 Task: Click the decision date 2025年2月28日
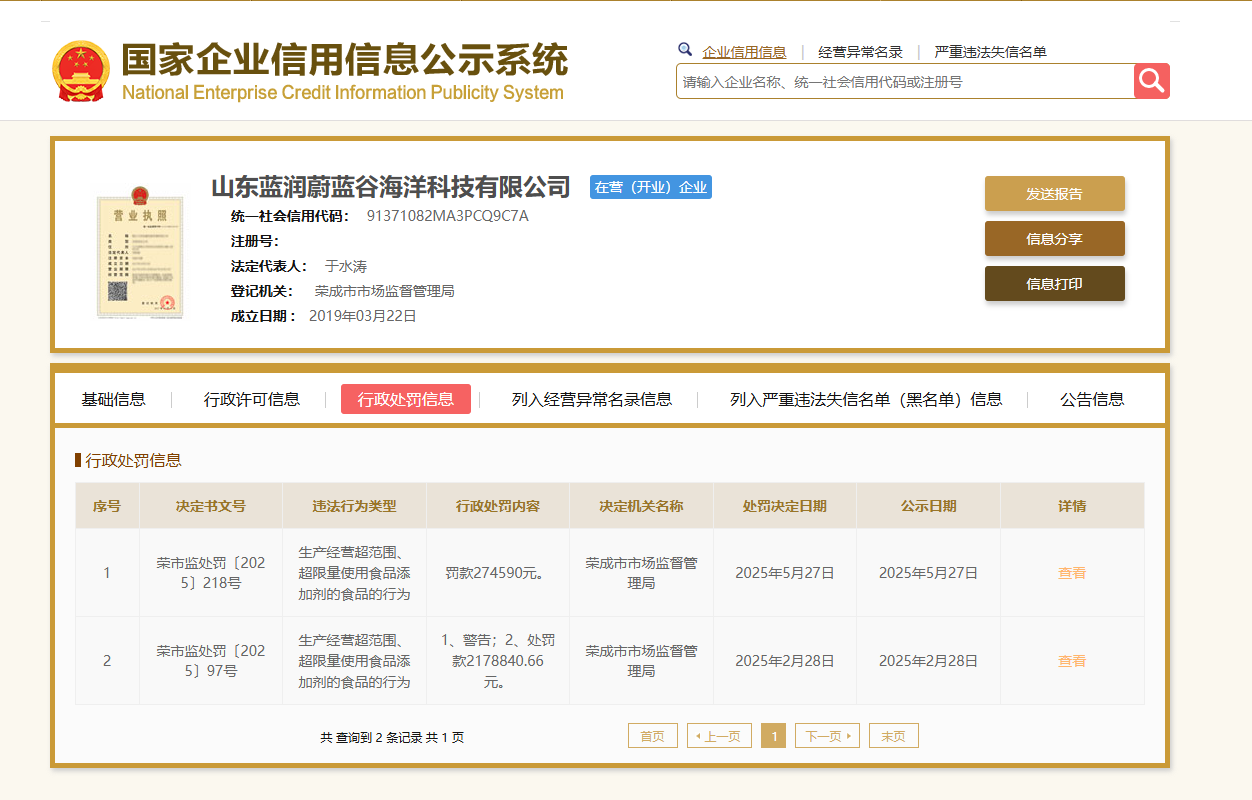tap(785, 661)
